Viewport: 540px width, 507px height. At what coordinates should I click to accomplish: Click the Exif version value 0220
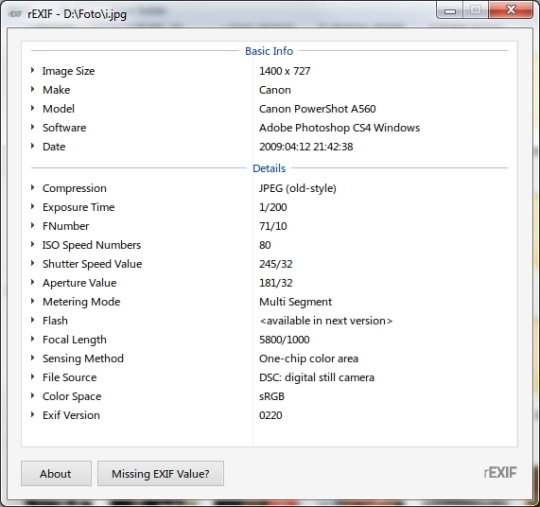(270, 416)
